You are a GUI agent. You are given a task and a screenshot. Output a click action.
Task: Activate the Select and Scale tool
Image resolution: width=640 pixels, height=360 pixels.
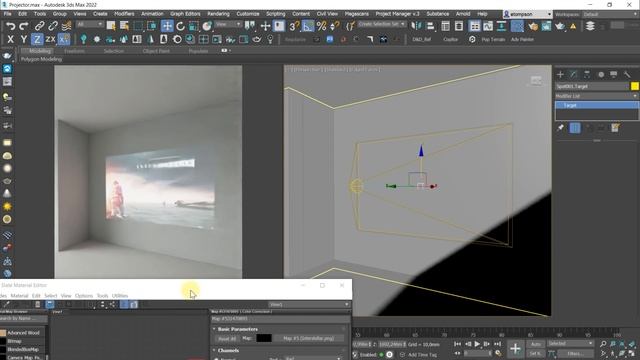tap(193, 26)
